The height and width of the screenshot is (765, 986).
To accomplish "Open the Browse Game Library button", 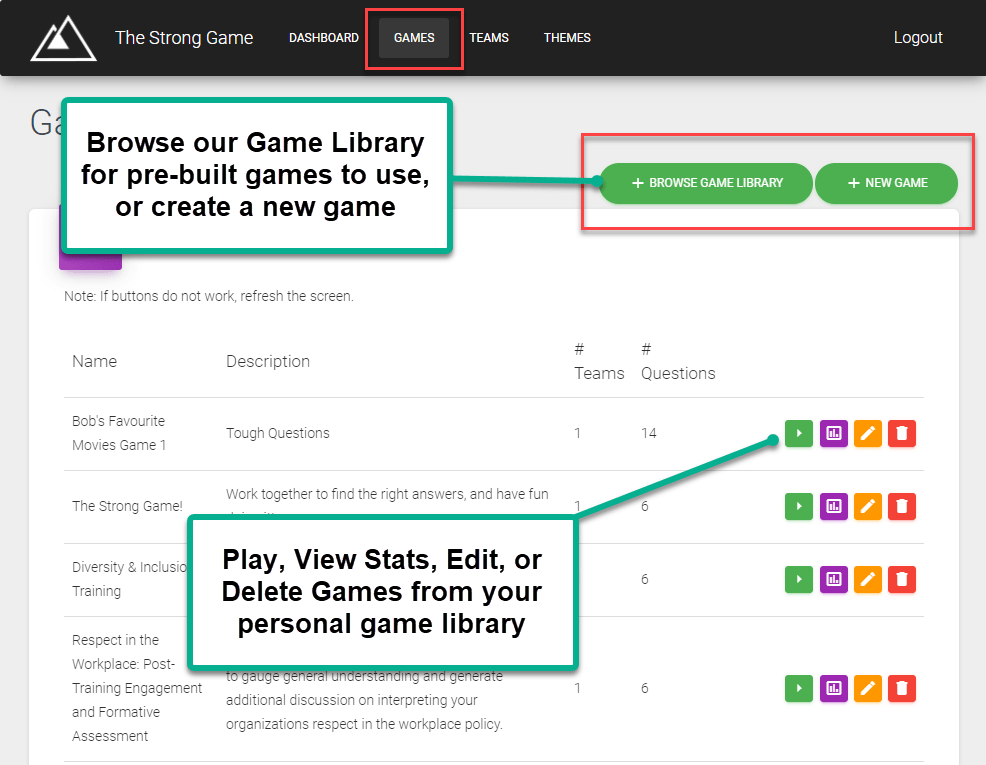I will pos(706,184).
